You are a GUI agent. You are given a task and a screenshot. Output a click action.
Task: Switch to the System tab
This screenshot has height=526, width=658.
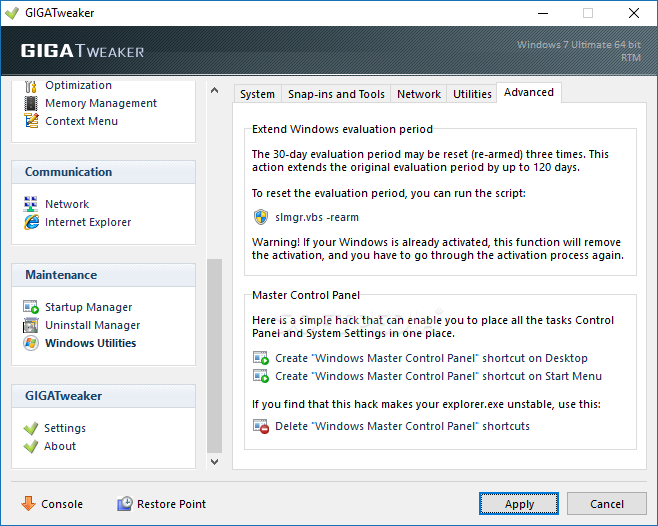[257, 94]
